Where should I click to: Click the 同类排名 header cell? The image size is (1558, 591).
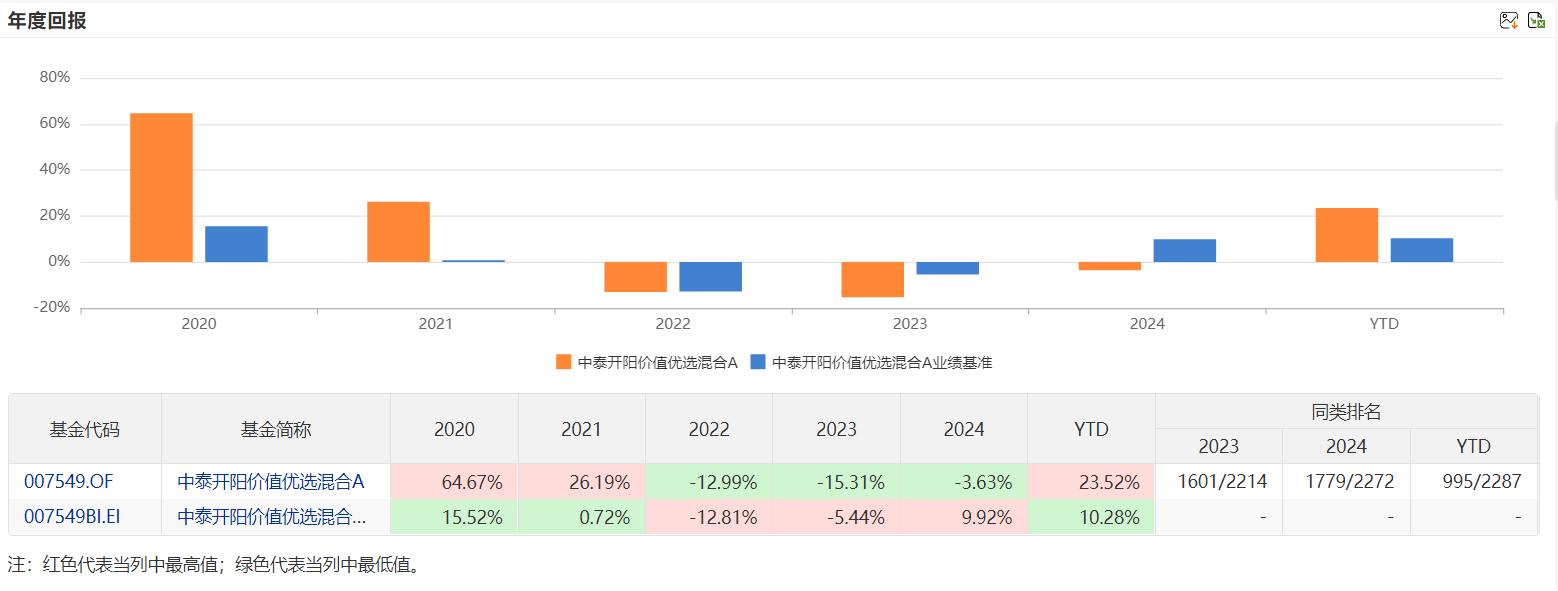[1346, 411]
